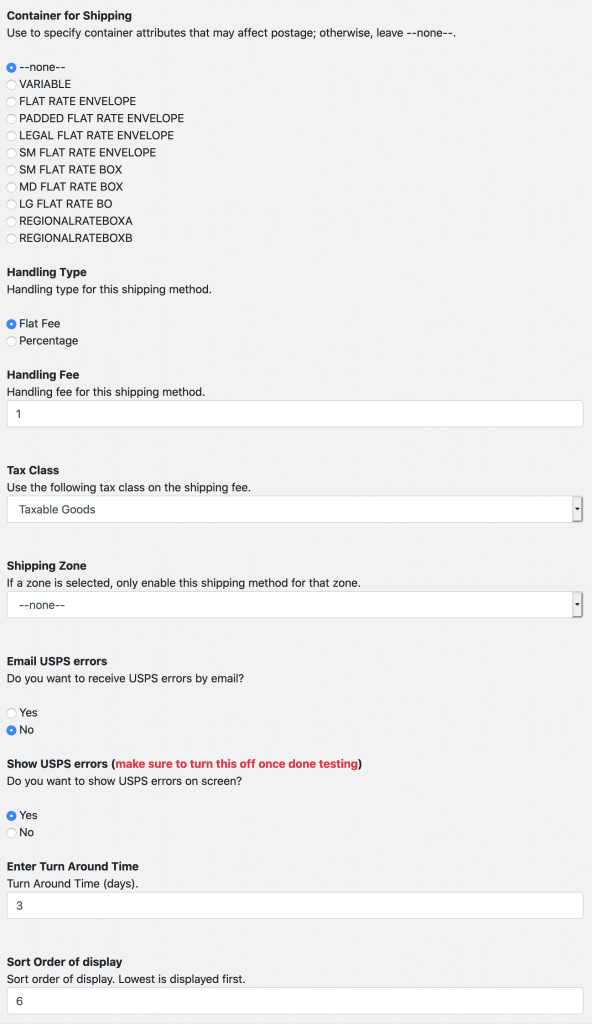Click the Handling Fee input field
597x1024 pixels.
[295, 414]
